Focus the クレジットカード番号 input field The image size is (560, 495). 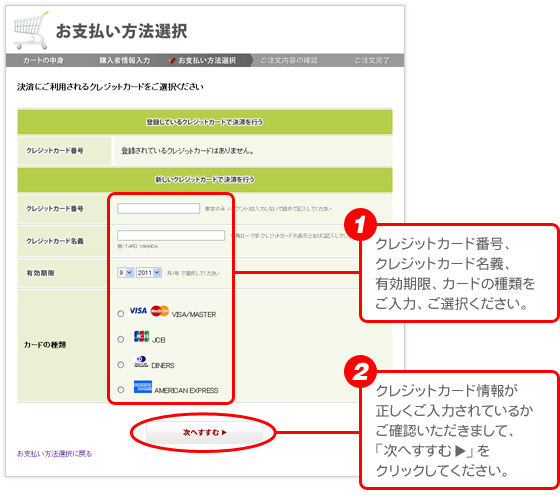pos(159,209)
